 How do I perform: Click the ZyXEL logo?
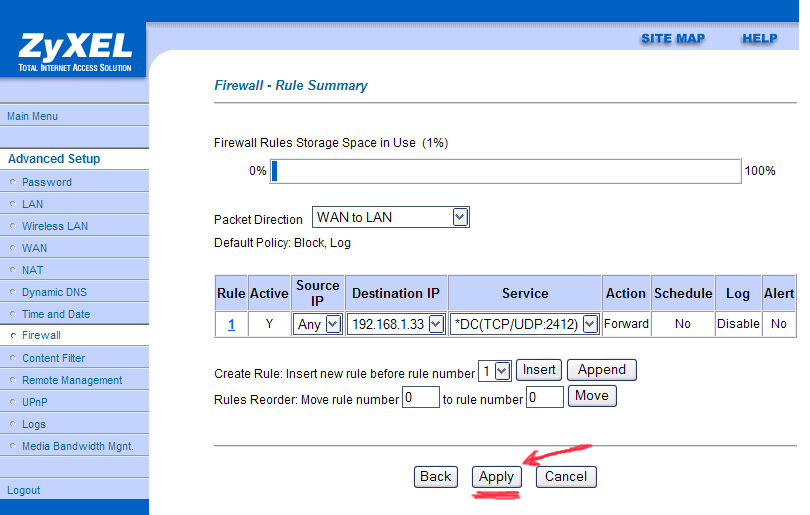coord(74,51)
